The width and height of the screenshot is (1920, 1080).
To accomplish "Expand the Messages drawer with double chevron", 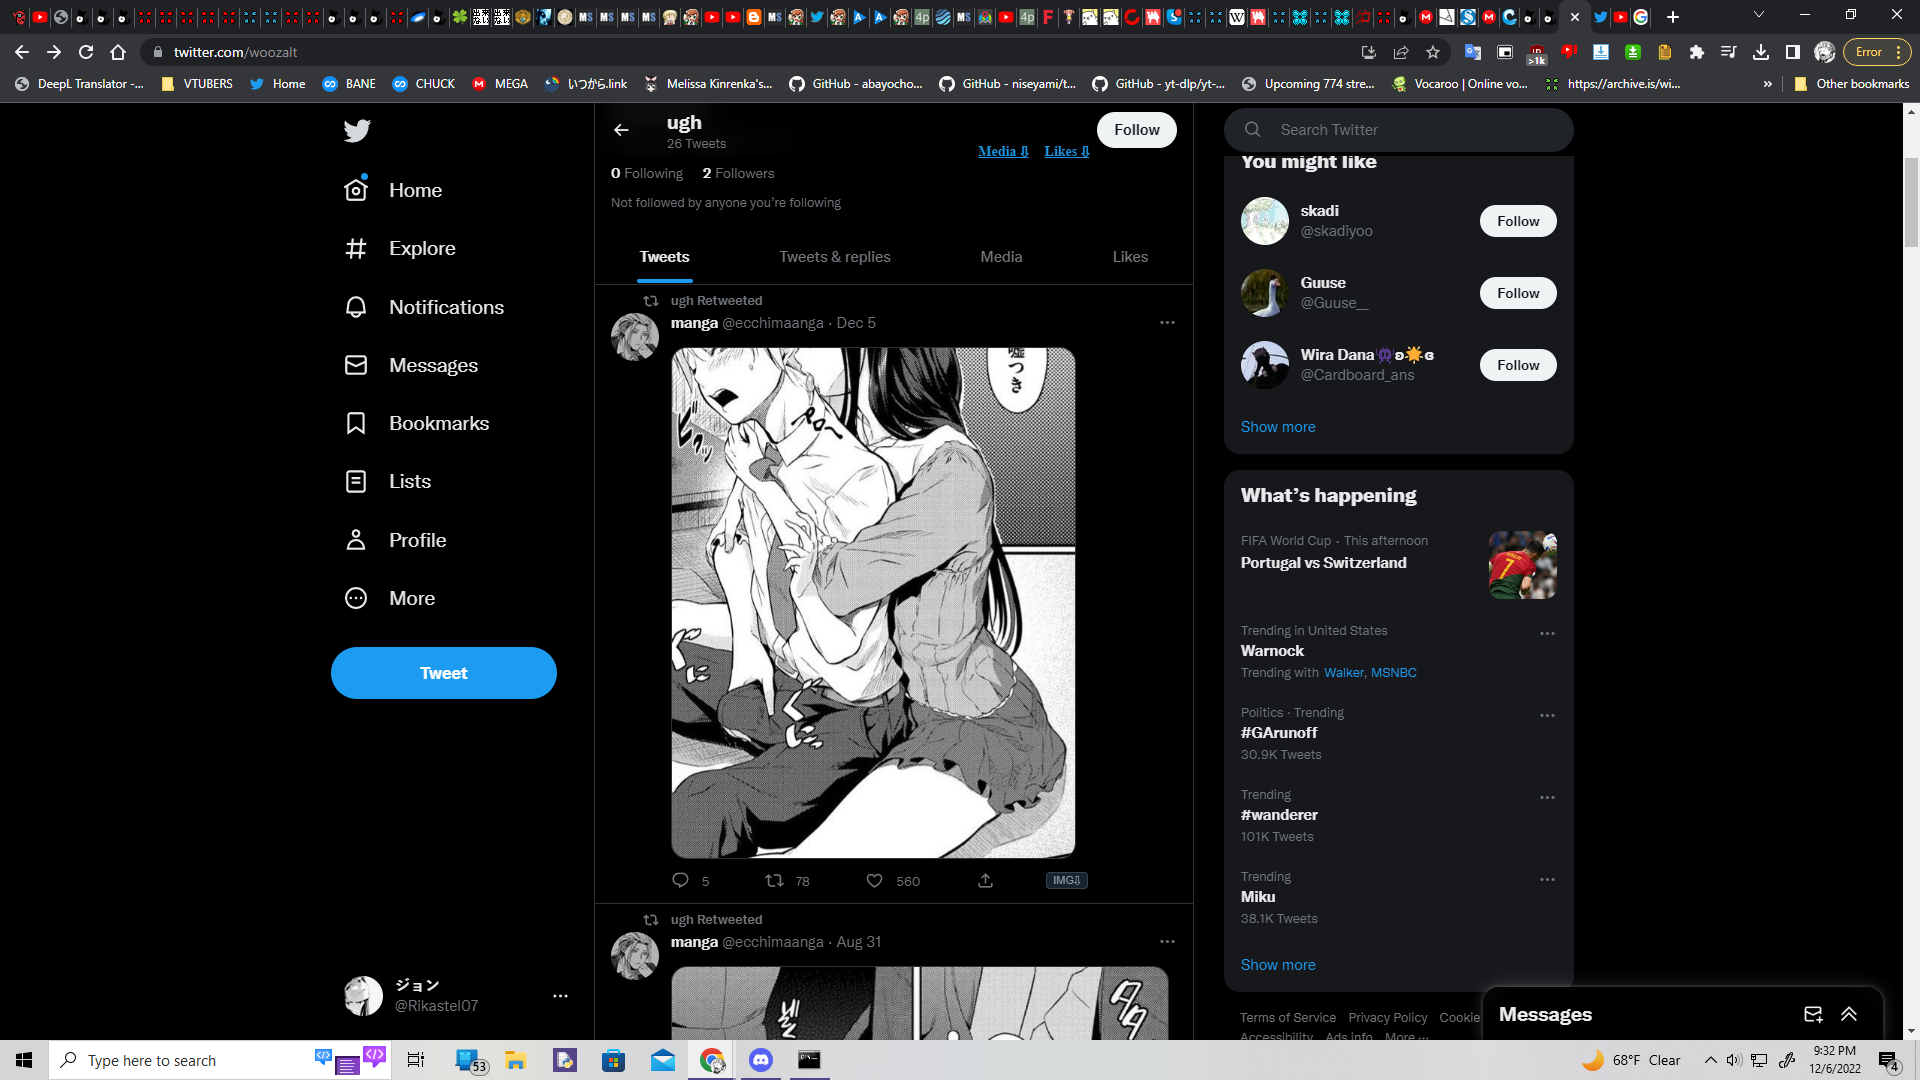I will click(x=1849, y=1014).
